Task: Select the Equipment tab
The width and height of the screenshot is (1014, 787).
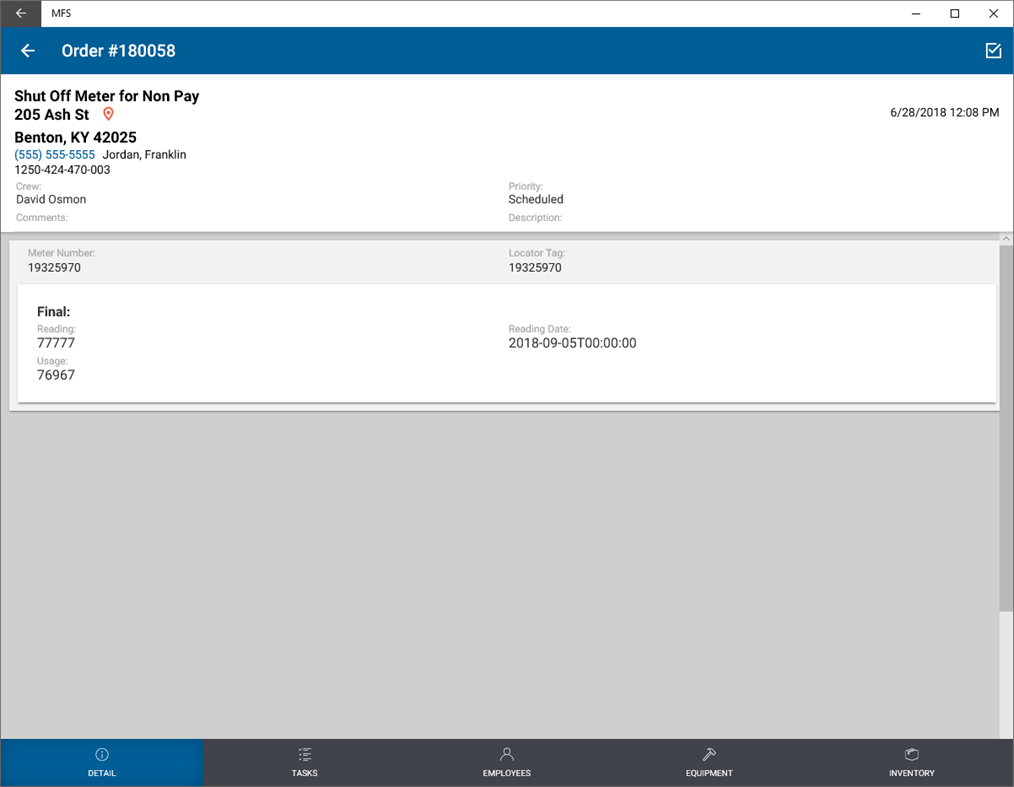Action: click(709, 762)
